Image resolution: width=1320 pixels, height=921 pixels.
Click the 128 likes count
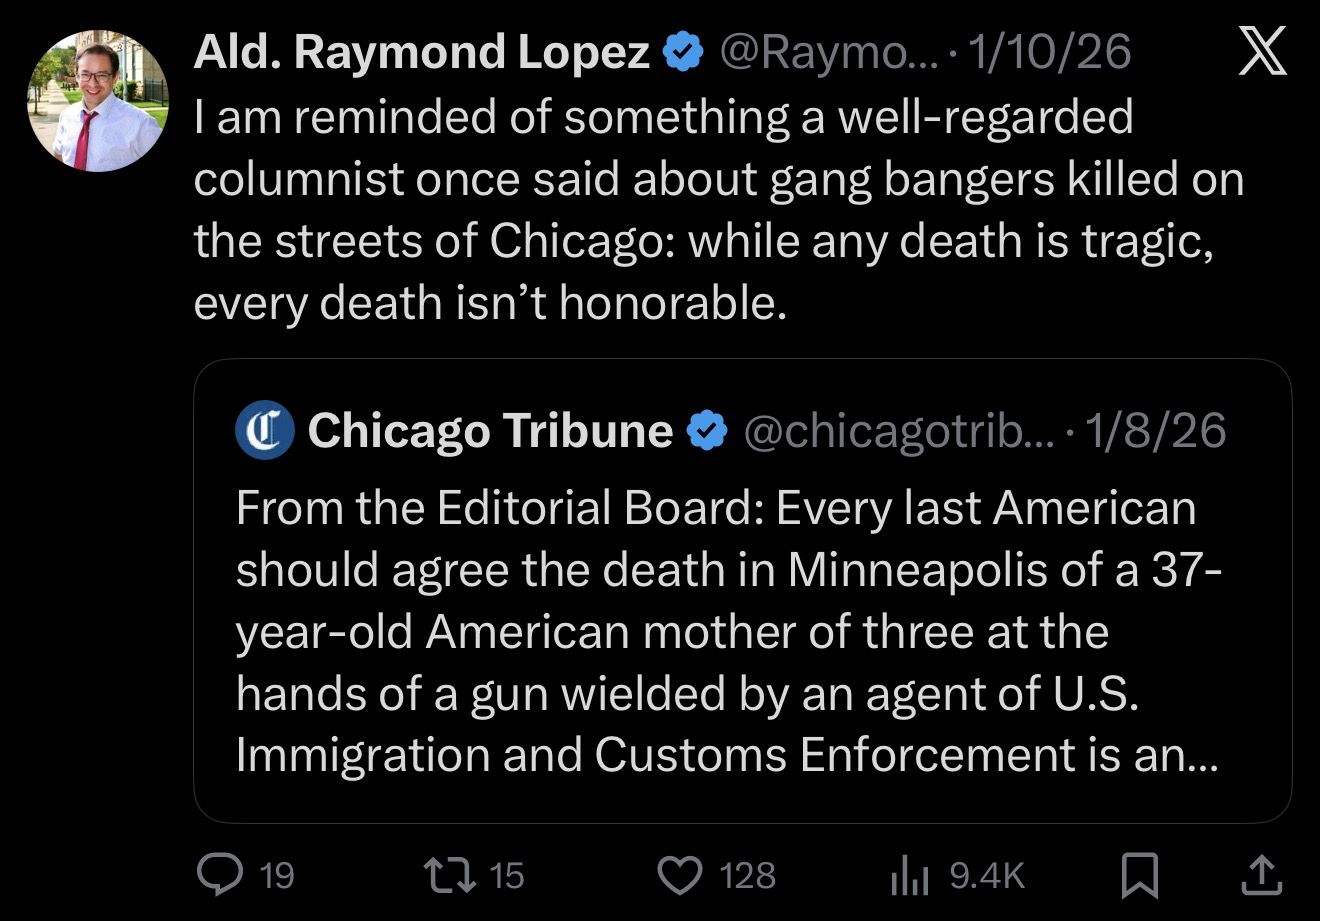point(748,876)
